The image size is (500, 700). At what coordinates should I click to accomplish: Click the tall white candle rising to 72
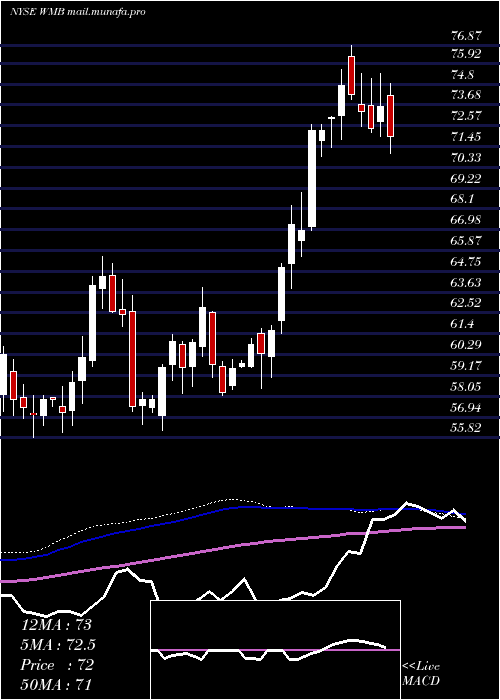pos(312,179)
